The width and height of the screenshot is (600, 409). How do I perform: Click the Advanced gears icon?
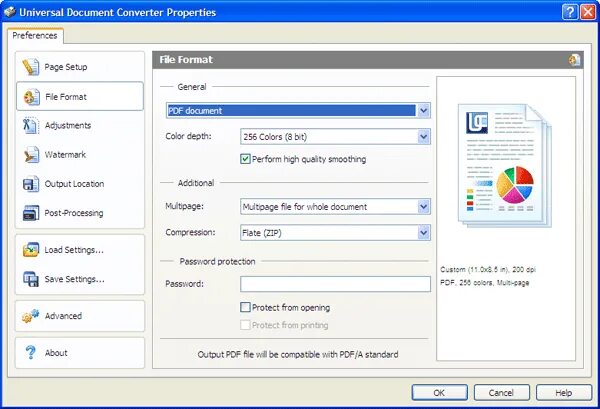31,316
